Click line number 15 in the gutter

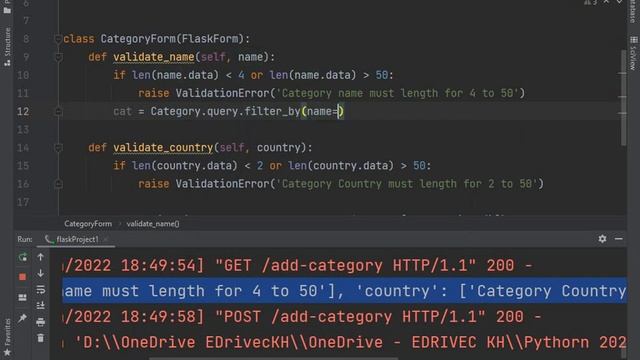pyautogui.click(x=23, y=166)
